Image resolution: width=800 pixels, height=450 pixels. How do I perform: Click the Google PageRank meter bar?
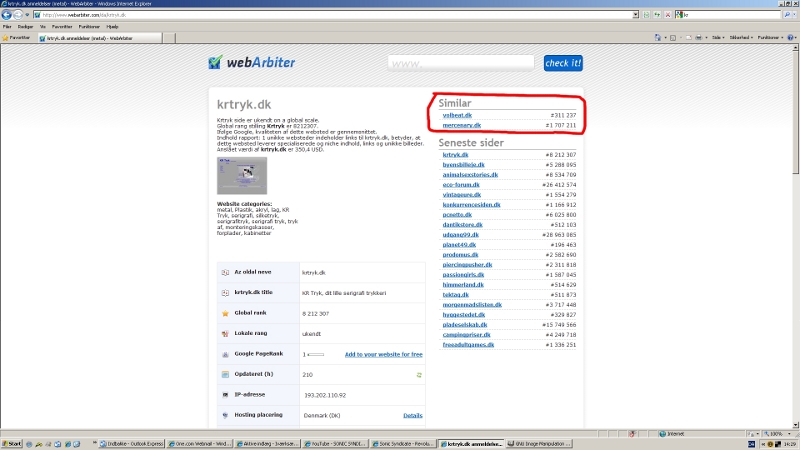[316, 354]
